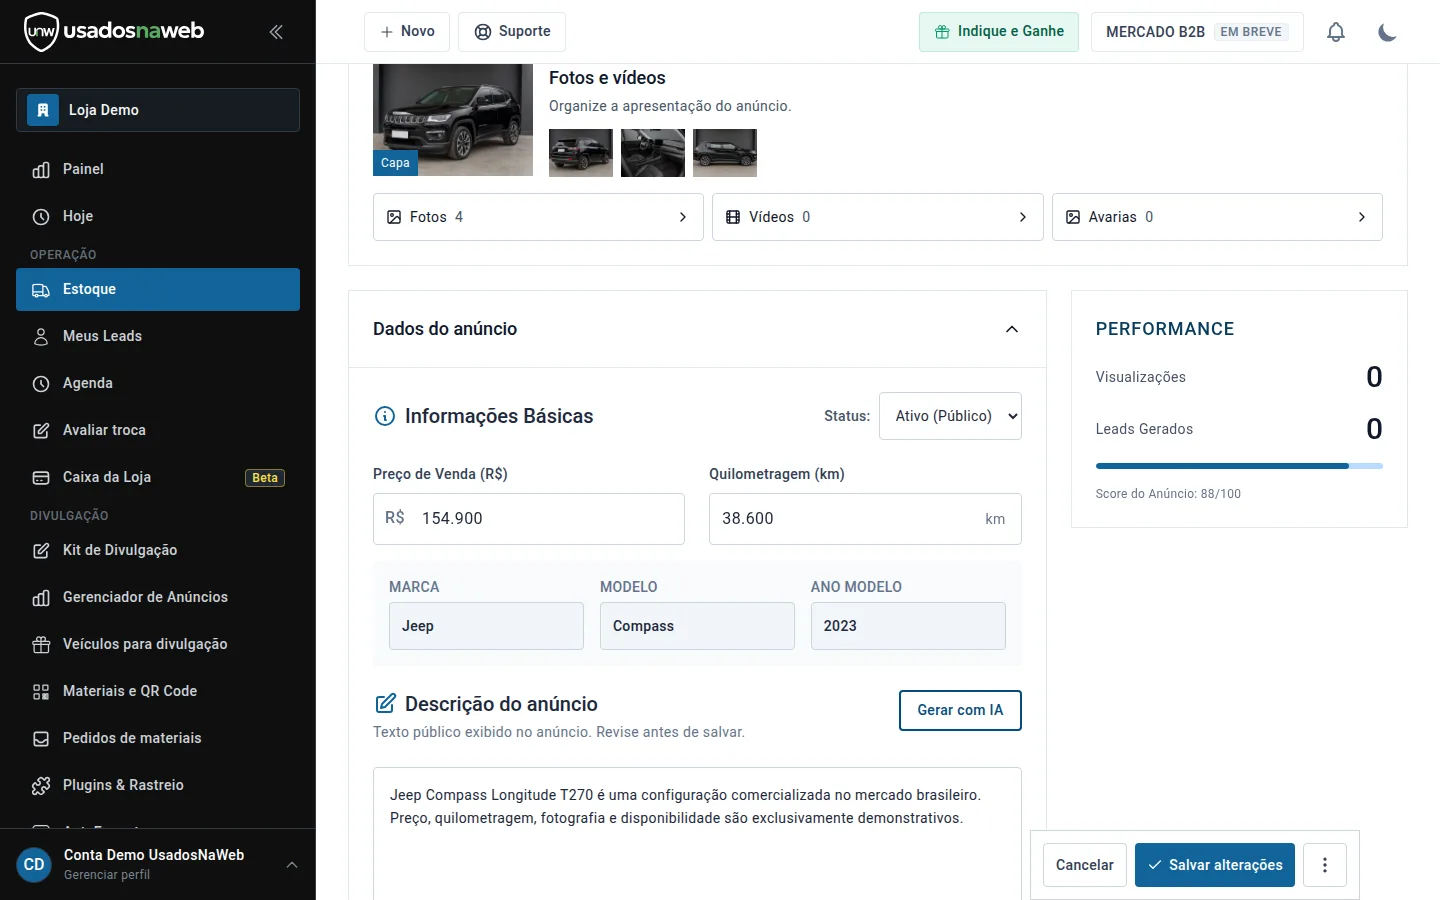Open Painel in the sidebar
The height and width of the screenshot is (900, 1440).
pyautogui.click(x=158, y=169)
